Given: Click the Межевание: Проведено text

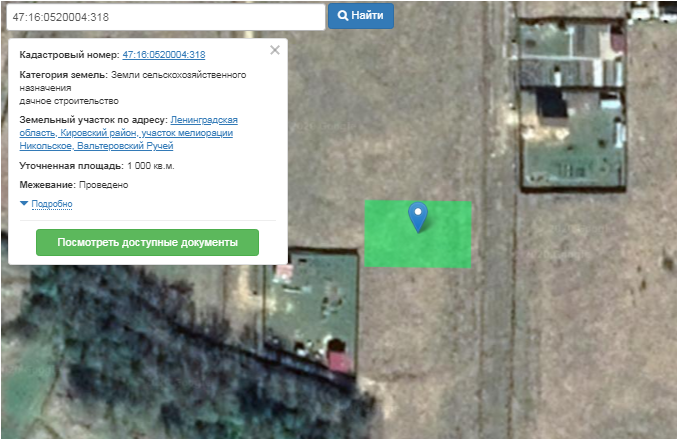Looking at the screenshot, I should tap(74, 185).
